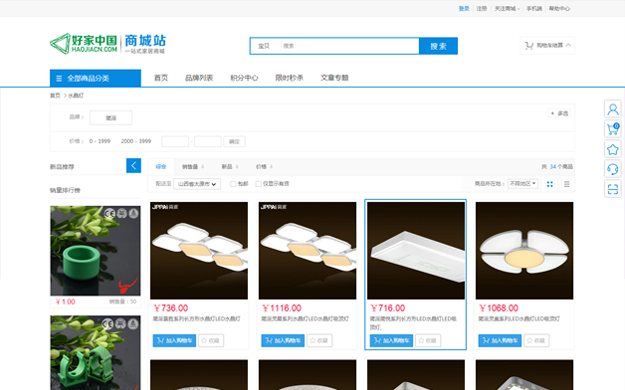Switch to grid view layout icon

pyautogui.click(x=550, y=184)
